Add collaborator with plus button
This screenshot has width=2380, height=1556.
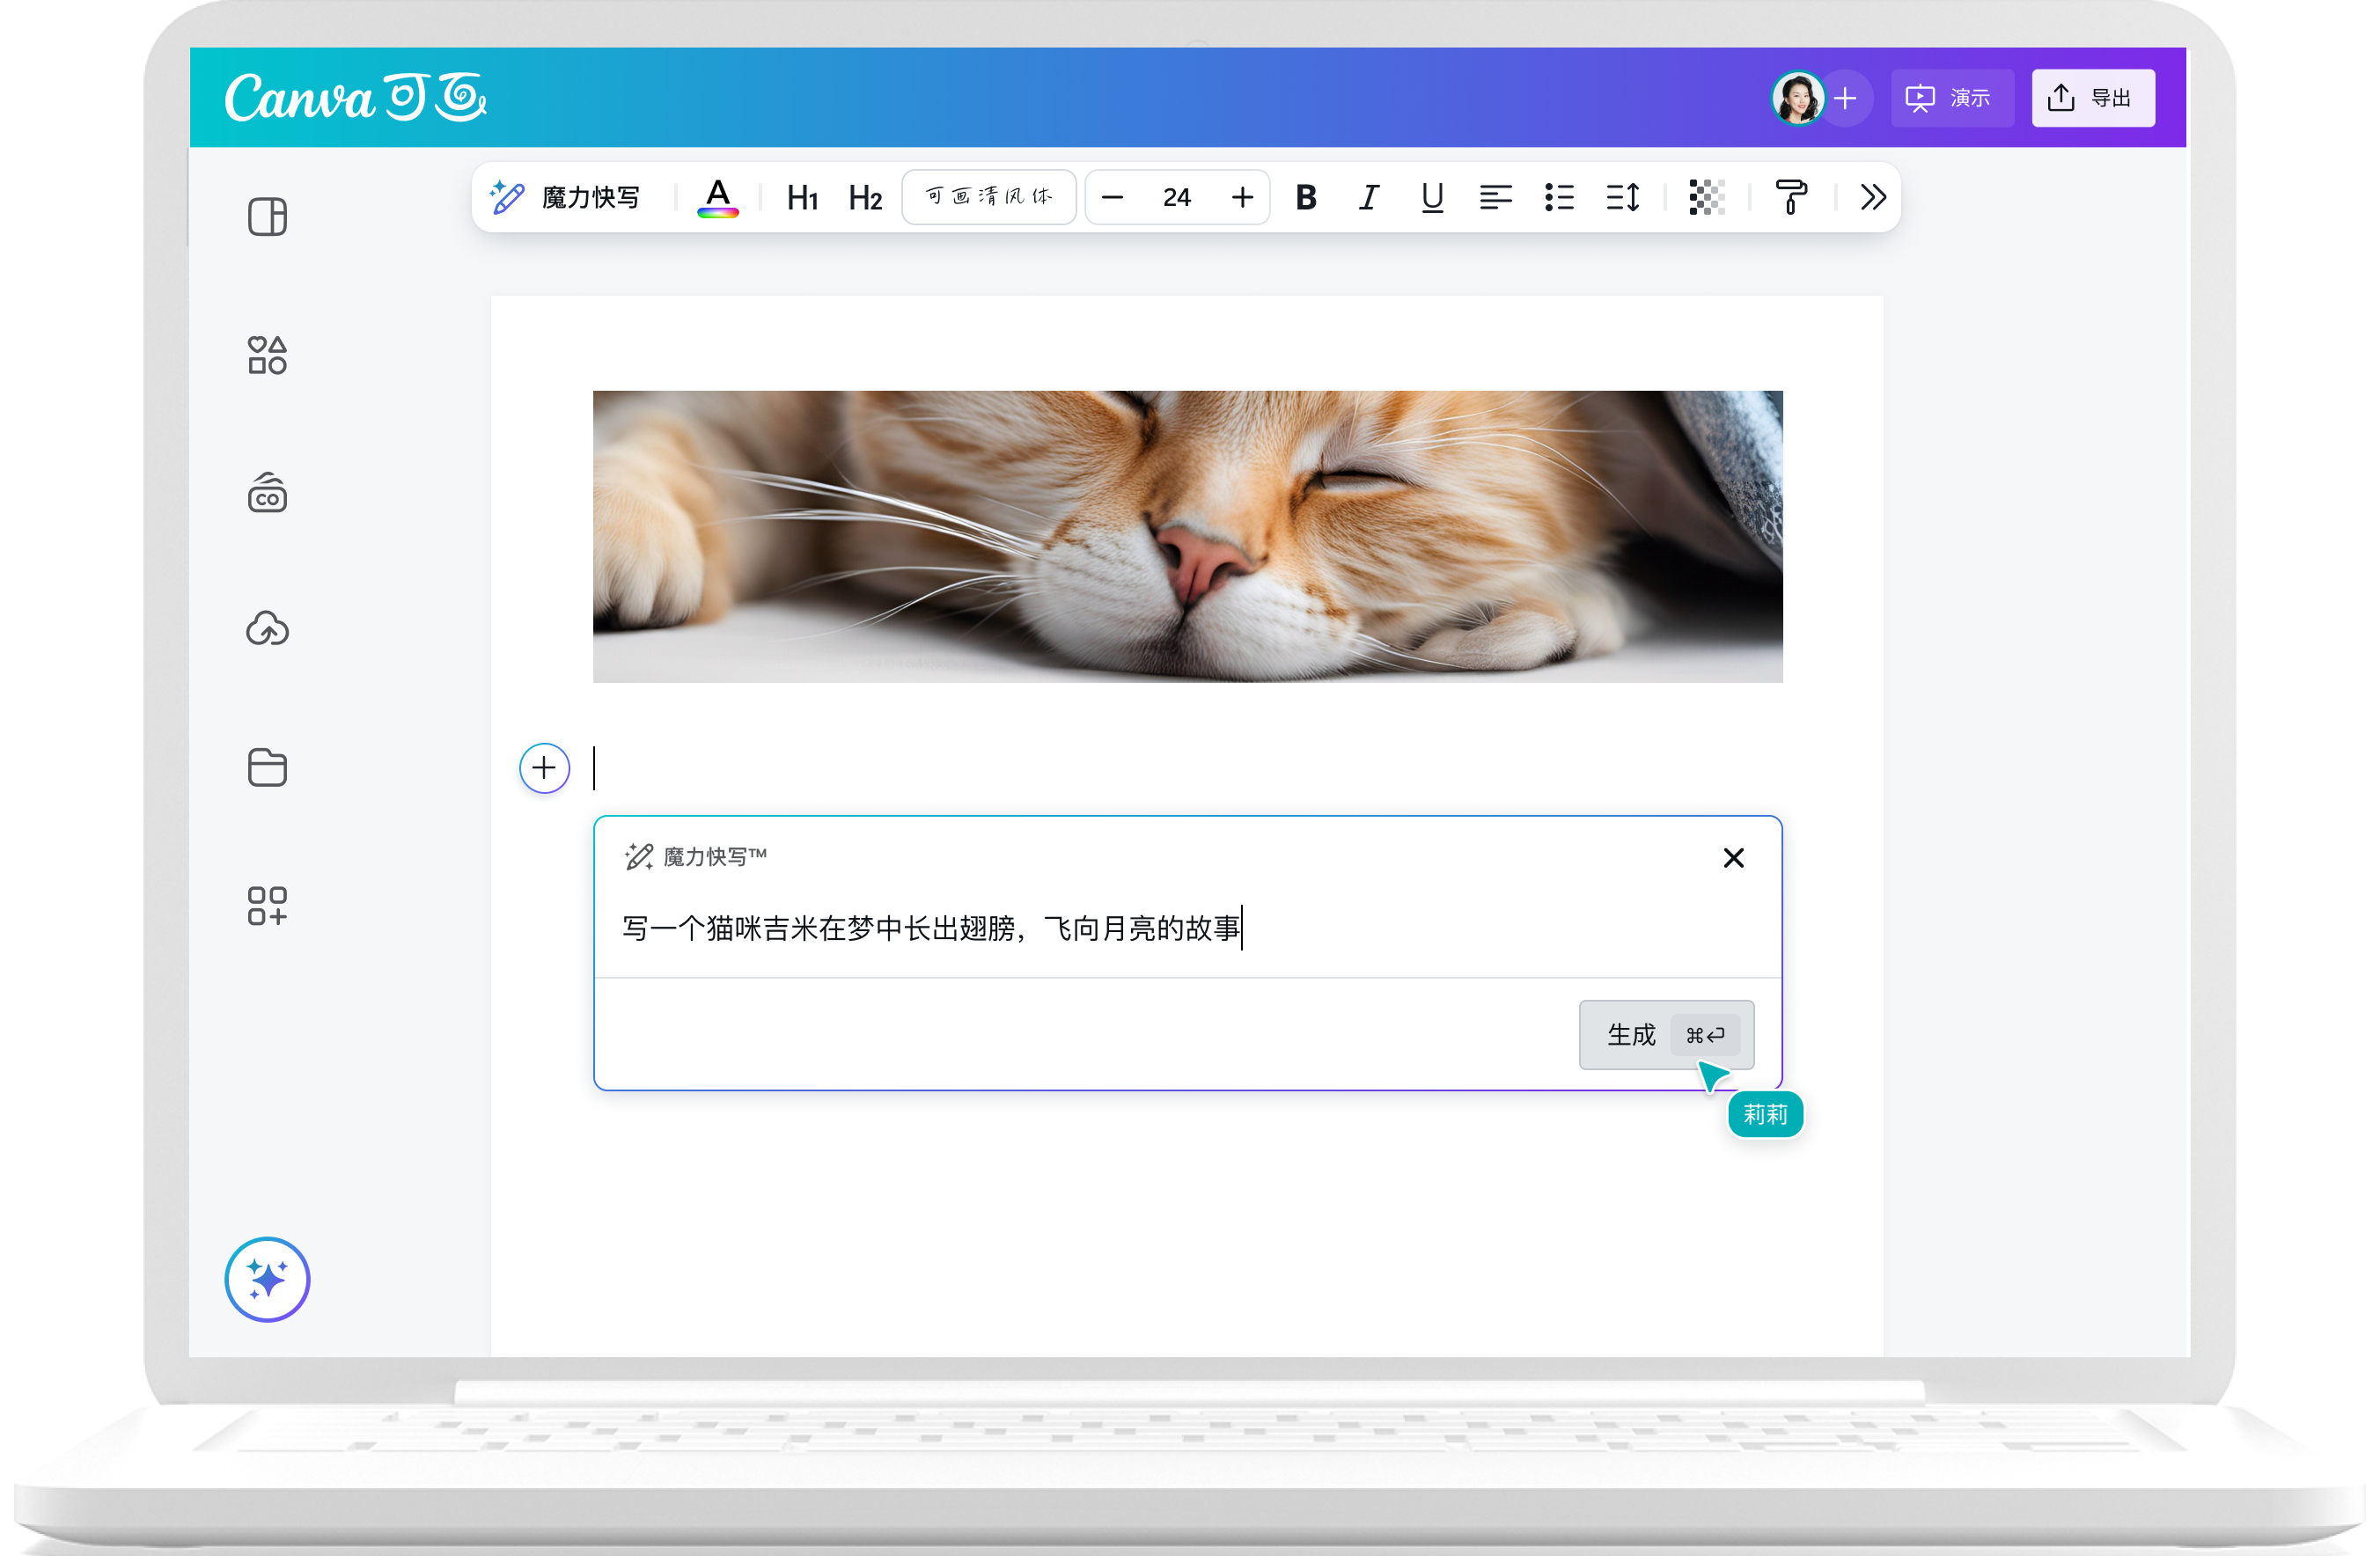point(1845,98)
